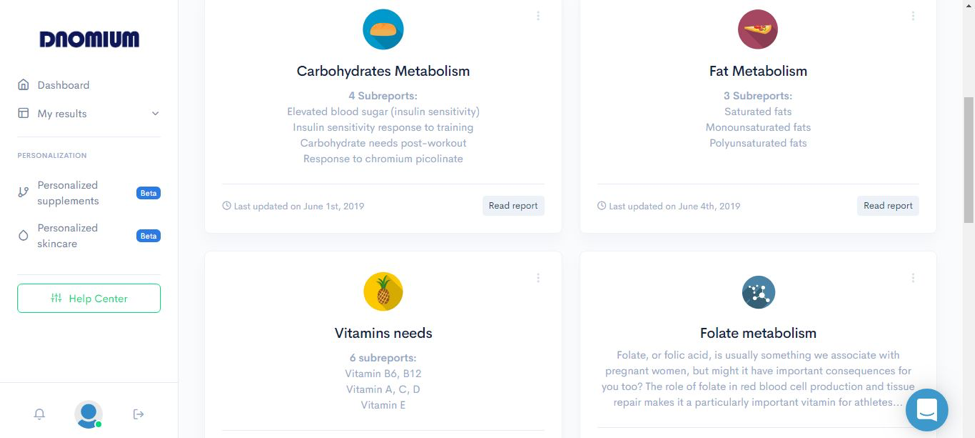Screen dimensions: 975x438
Task: Click the logout arrow icon
Action: click(139, 414)
